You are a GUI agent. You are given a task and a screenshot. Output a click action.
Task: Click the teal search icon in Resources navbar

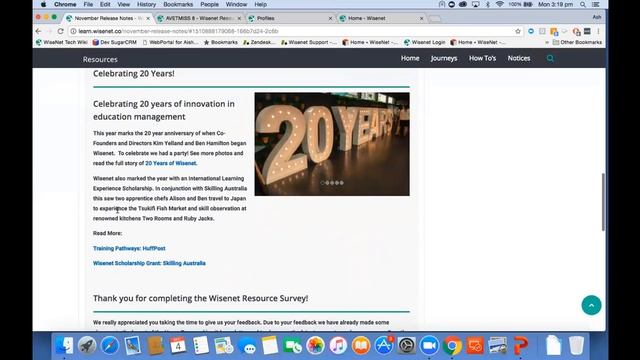tap(550, 58)
